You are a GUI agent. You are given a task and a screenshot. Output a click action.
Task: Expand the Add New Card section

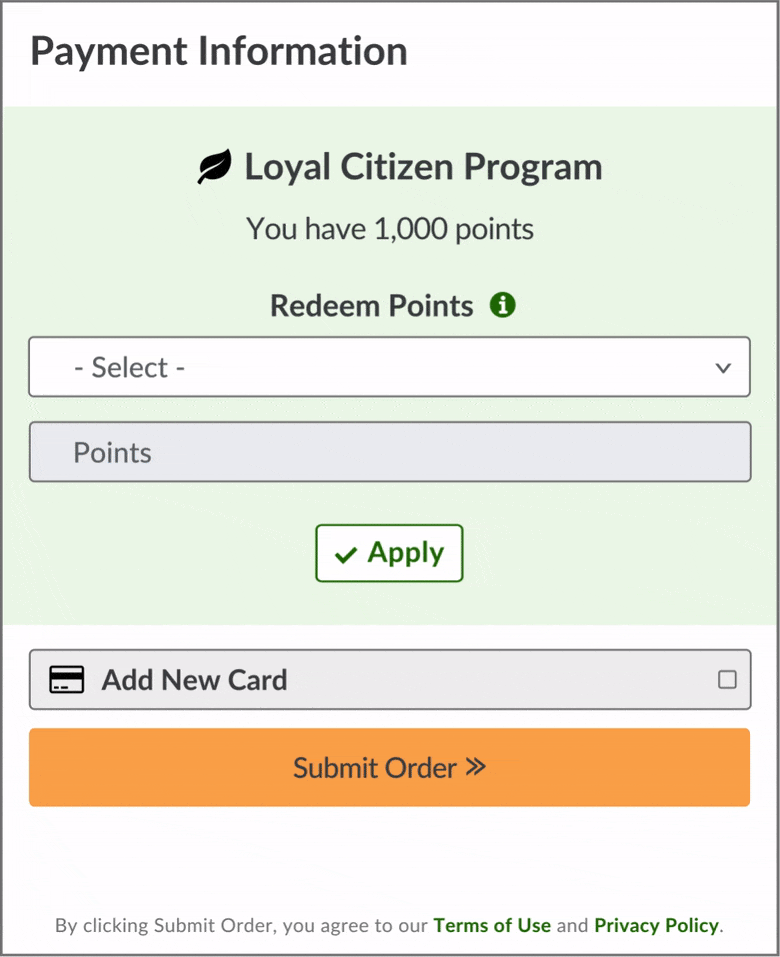[x=389, y=680]
